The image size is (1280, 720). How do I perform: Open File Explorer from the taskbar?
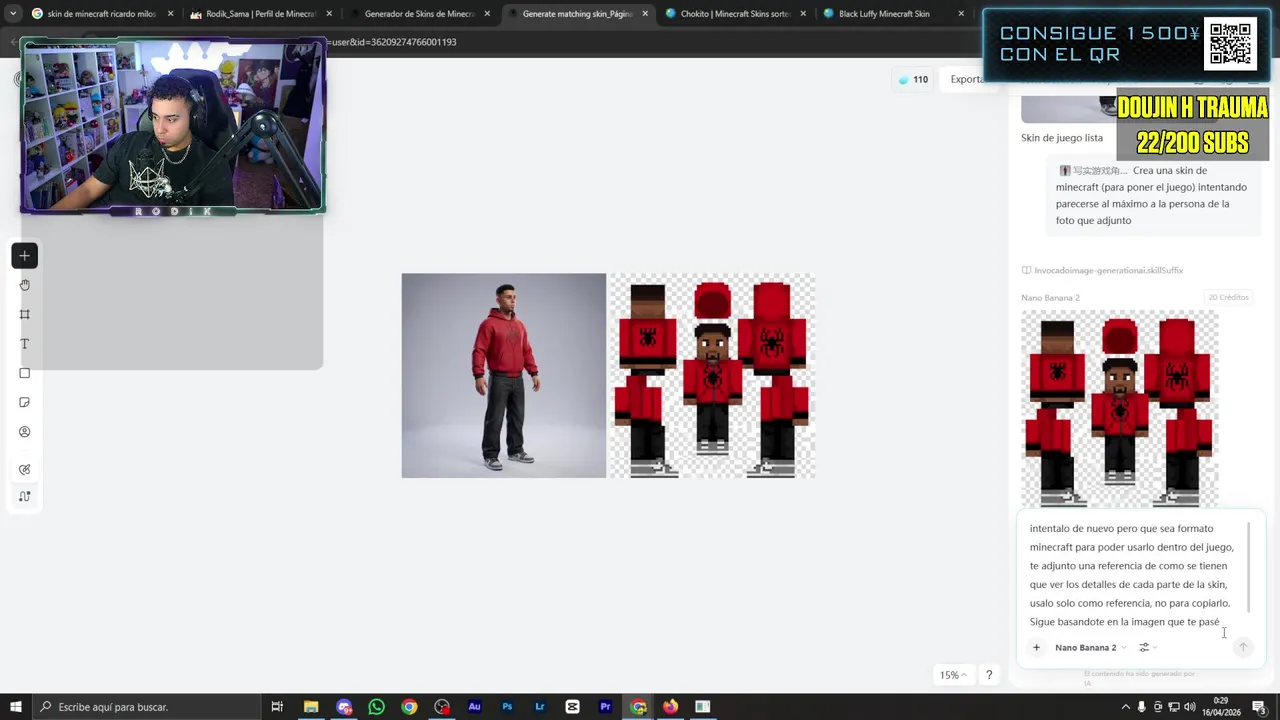tap(311, 707)
